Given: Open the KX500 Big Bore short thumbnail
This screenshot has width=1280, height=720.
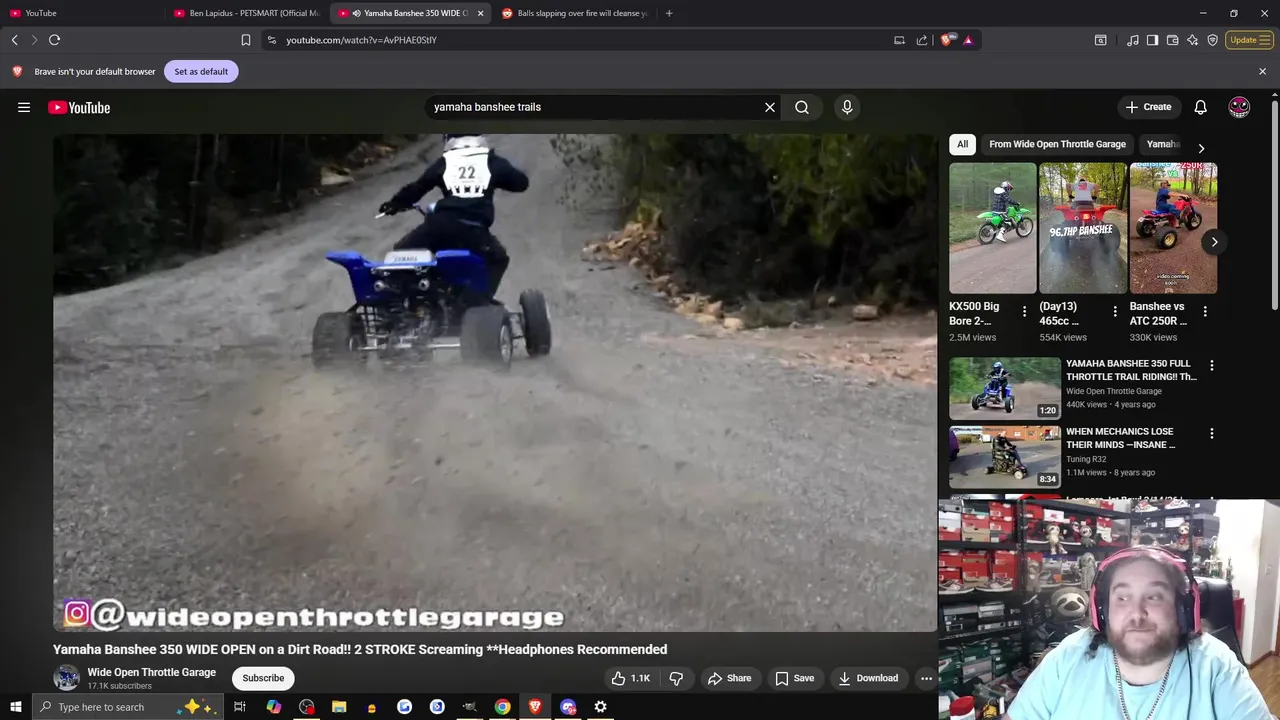Looking at the screenshot, I should 993,228.
